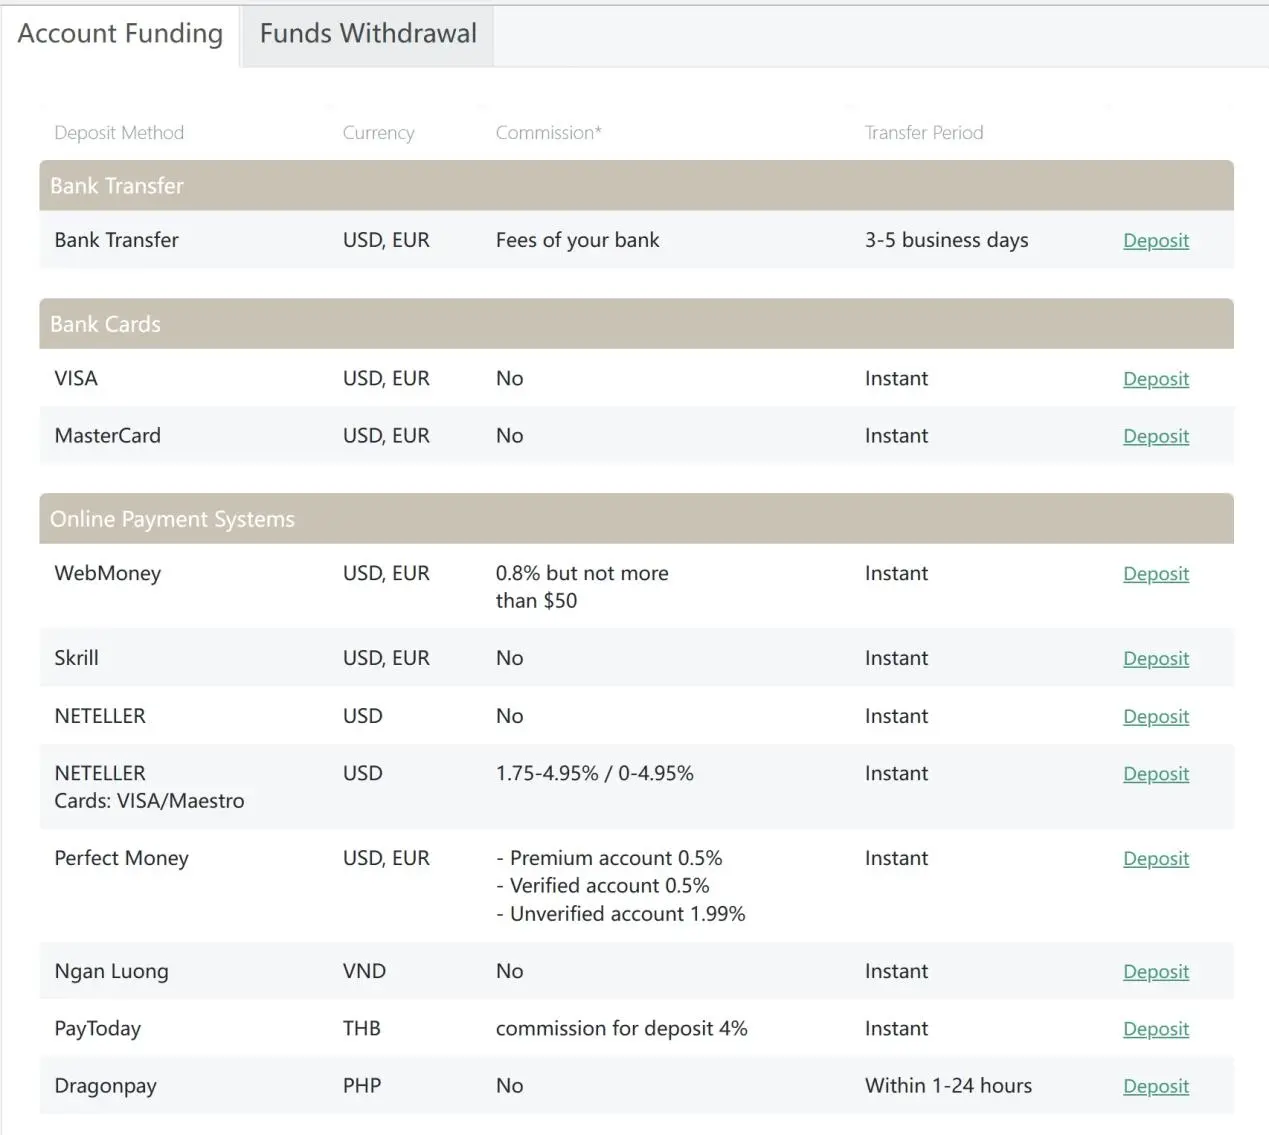Choose Deposit for Dragonpay
This screenshot has height=1135, width=1269.
pos(1156,1086)
